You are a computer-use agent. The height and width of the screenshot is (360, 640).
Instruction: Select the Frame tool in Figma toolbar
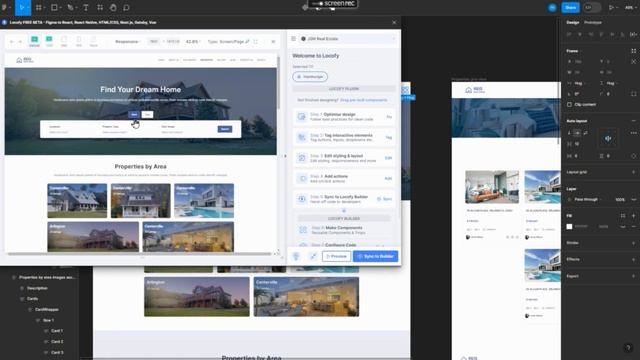(x=38, y=7)
